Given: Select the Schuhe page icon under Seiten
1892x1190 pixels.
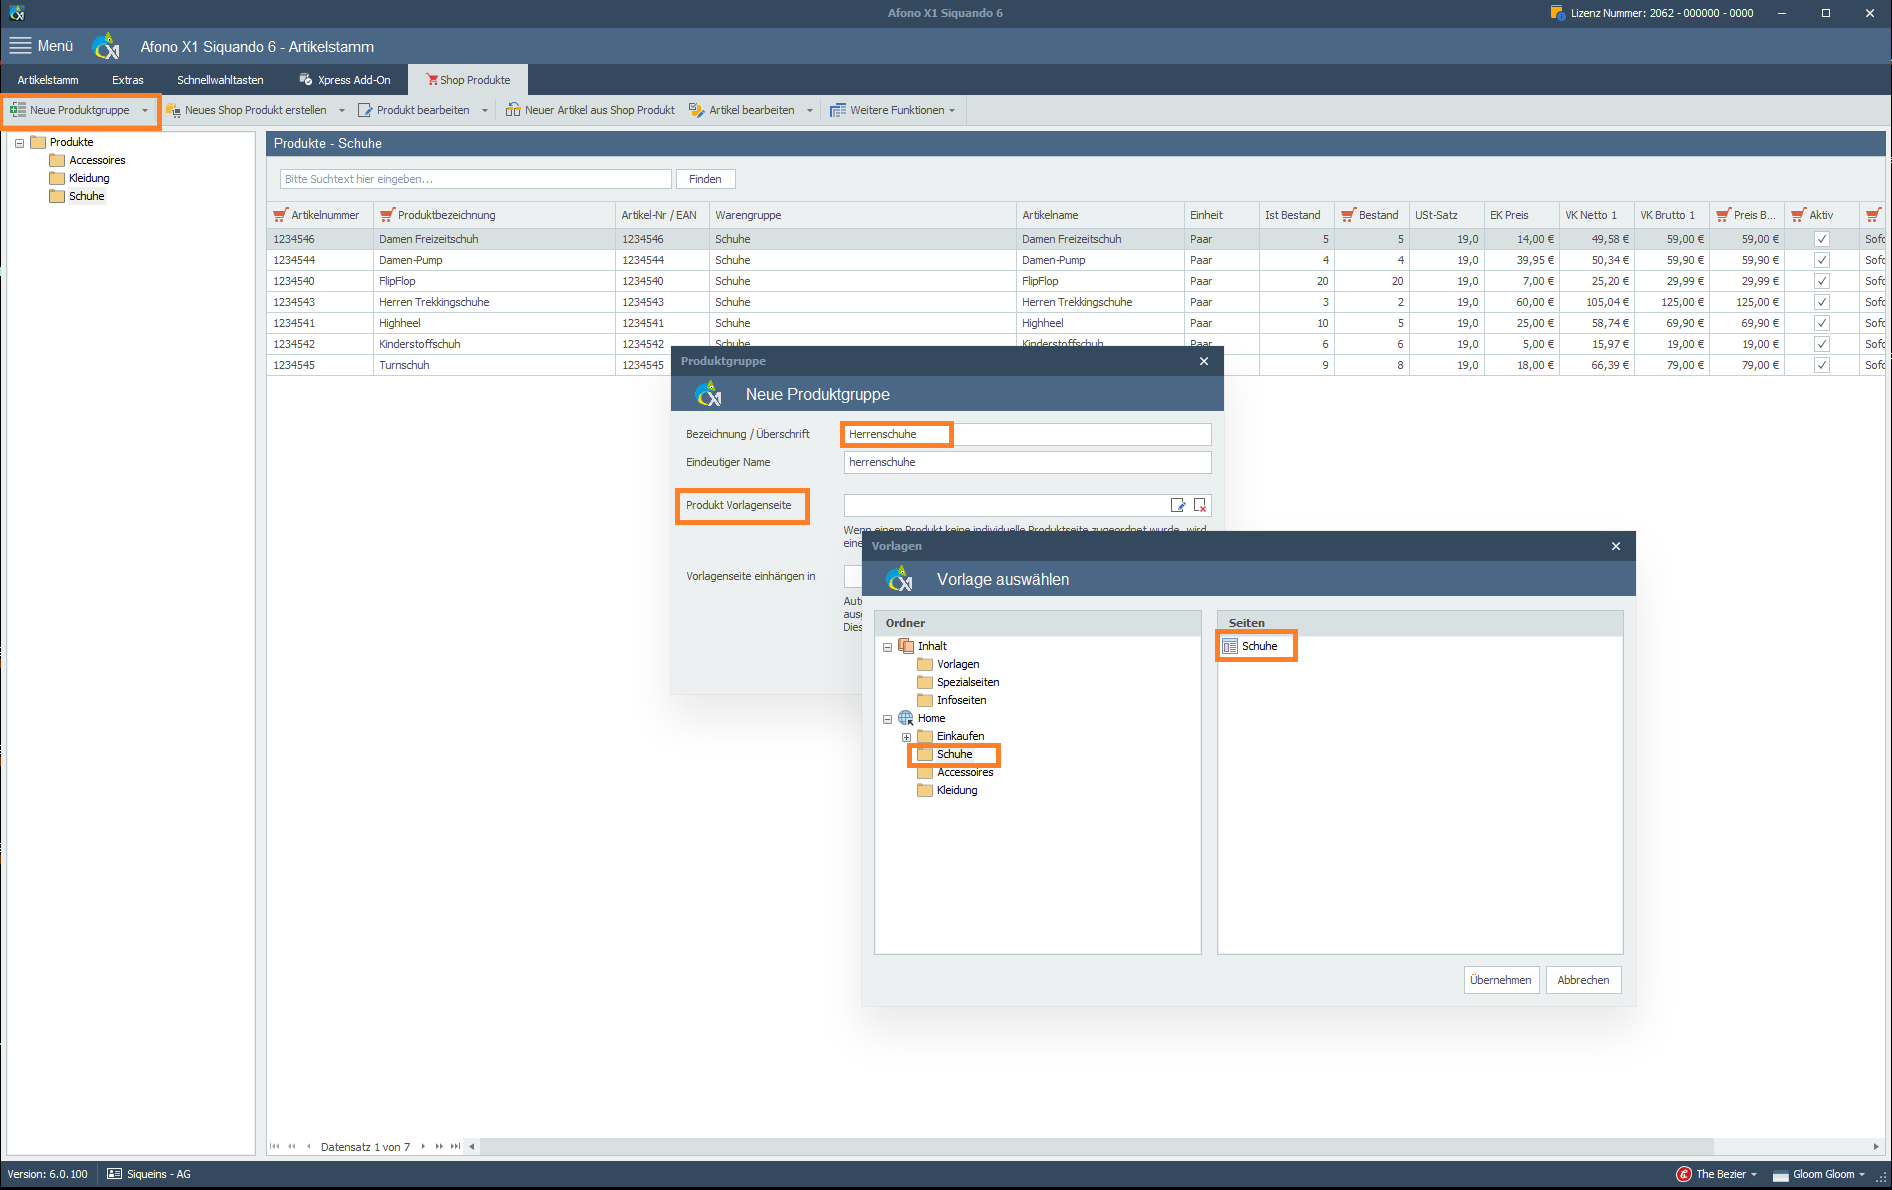Looking at the screenshot, I should pyautogui.click(x=1230, y=646).
